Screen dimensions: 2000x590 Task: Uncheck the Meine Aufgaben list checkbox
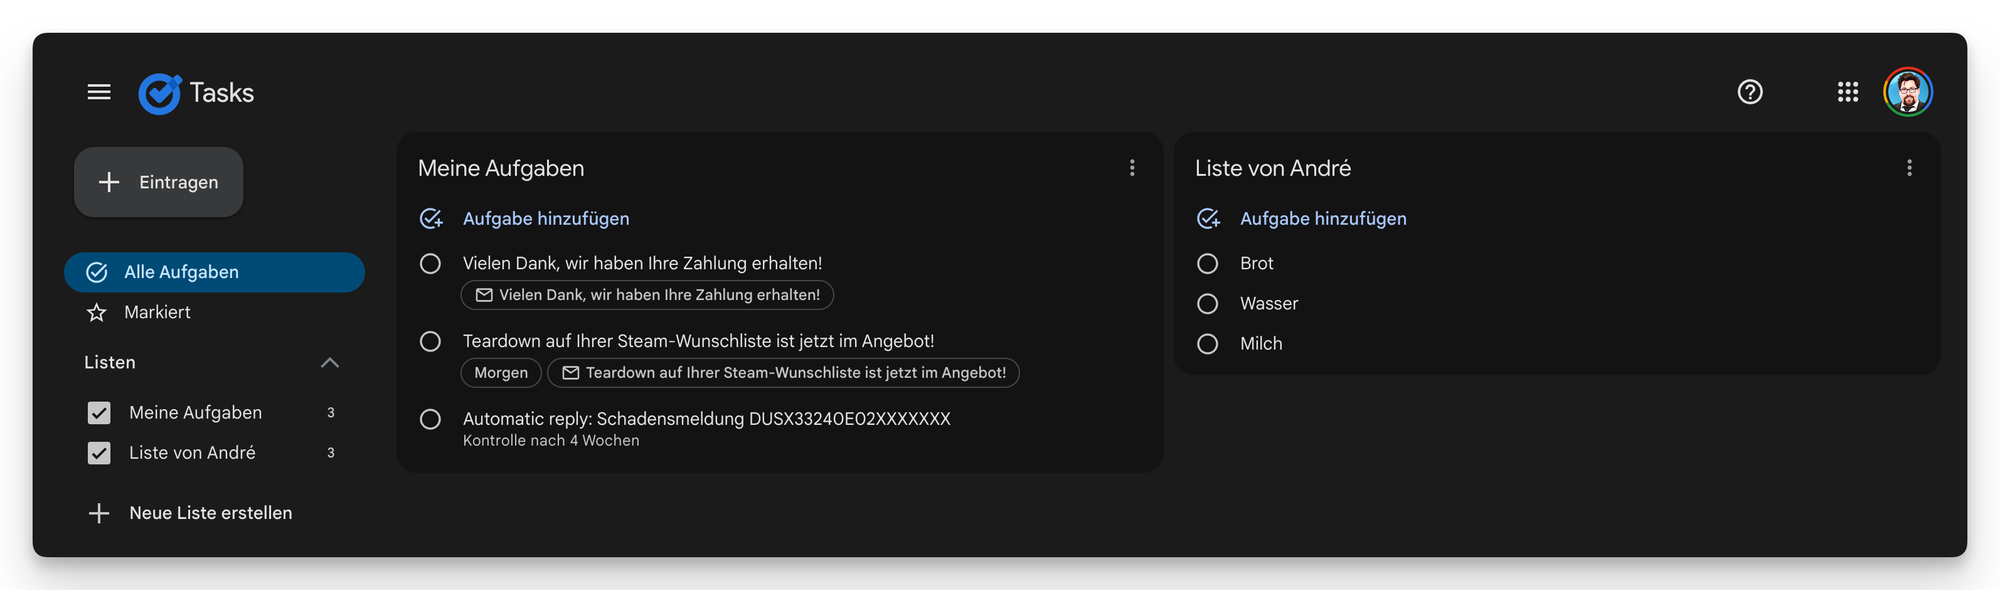(99, 413)
